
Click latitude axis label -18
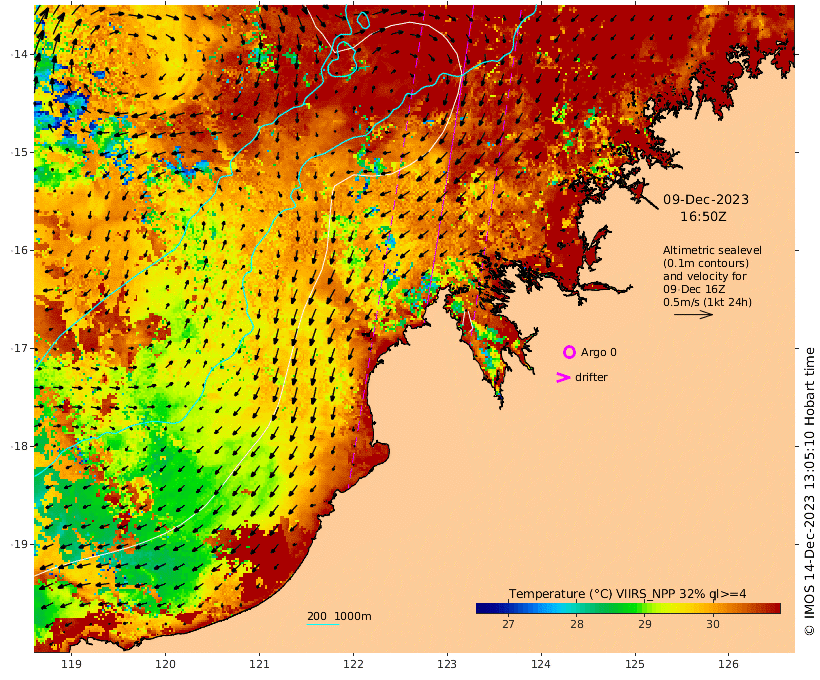click(x=19, y=446)
